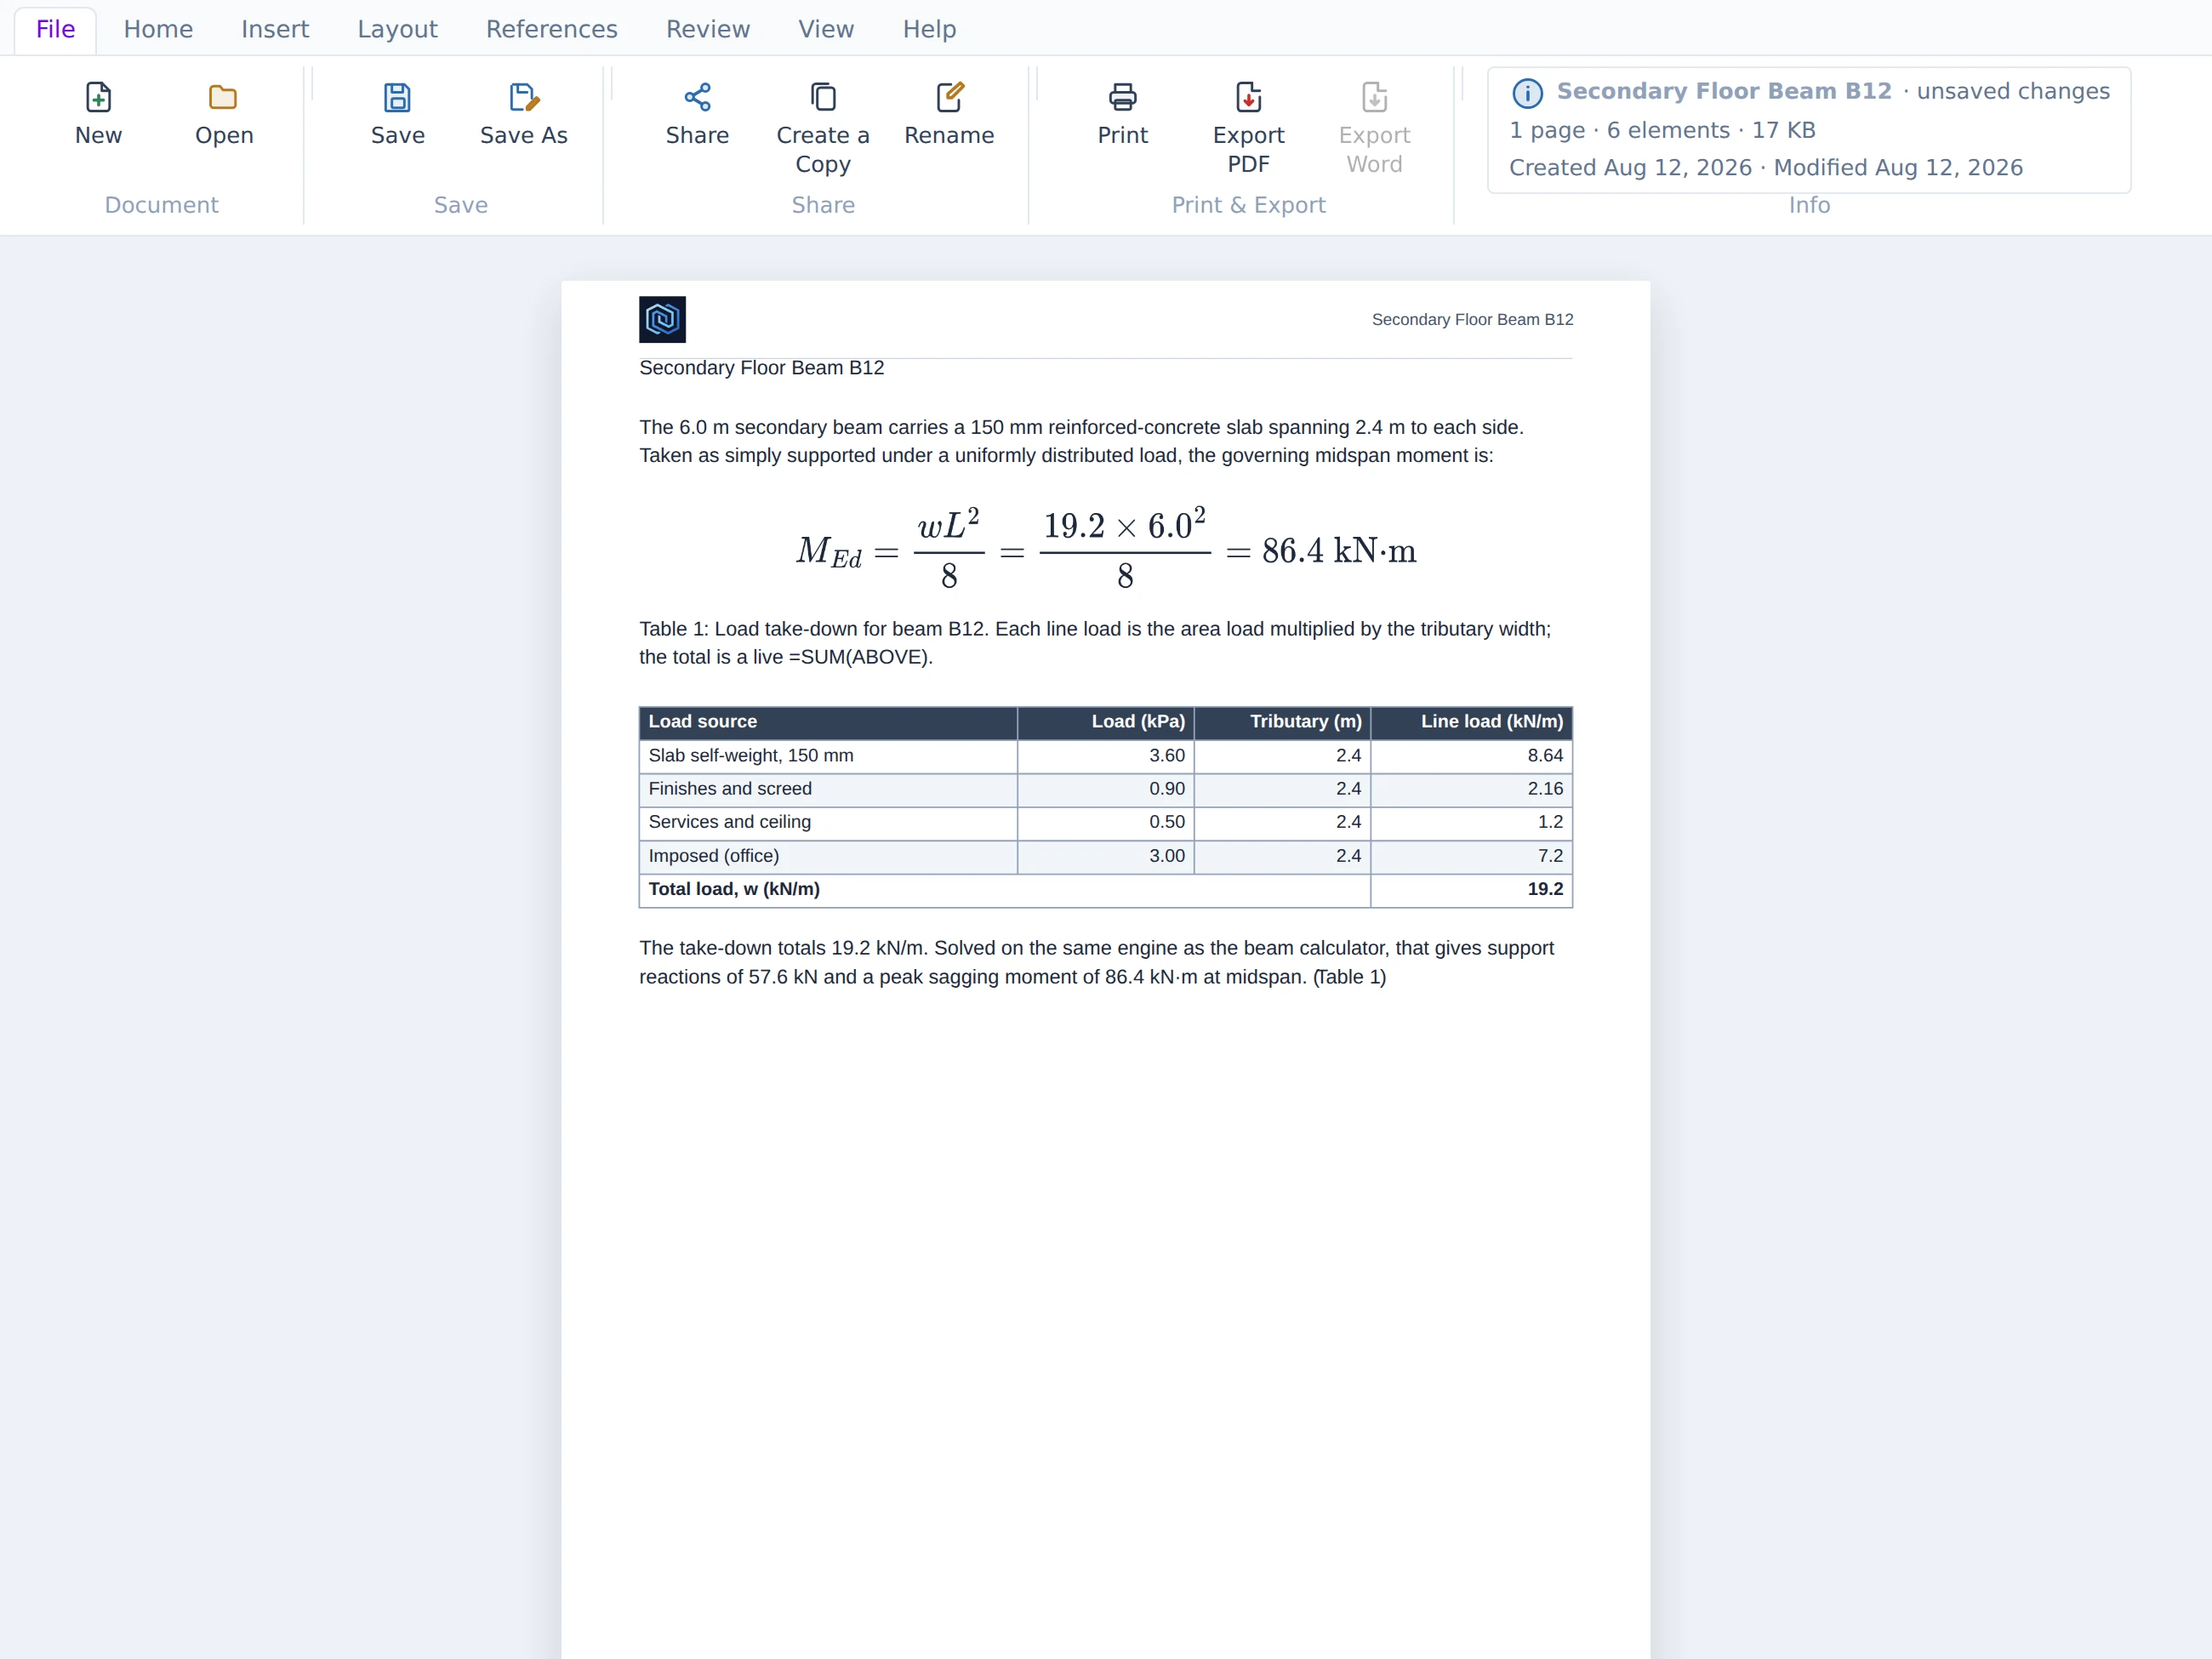Open the Insert ribbon tab
Screen dimensions: 2212x1659
click(275, 29)
